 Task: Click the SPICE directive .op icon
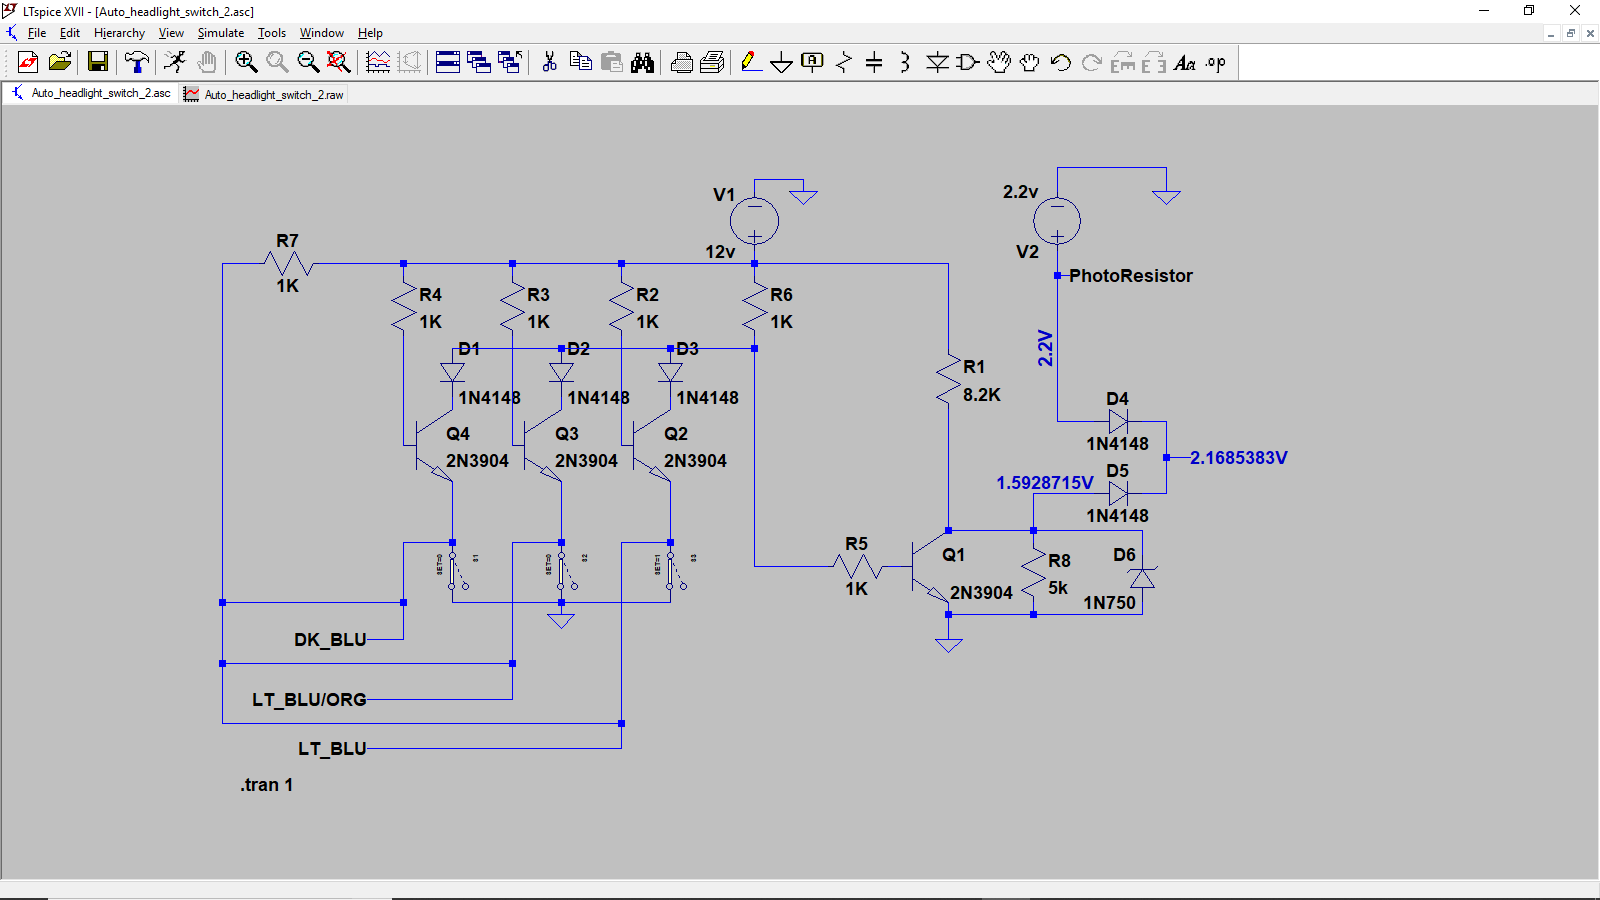(1215, 63)
